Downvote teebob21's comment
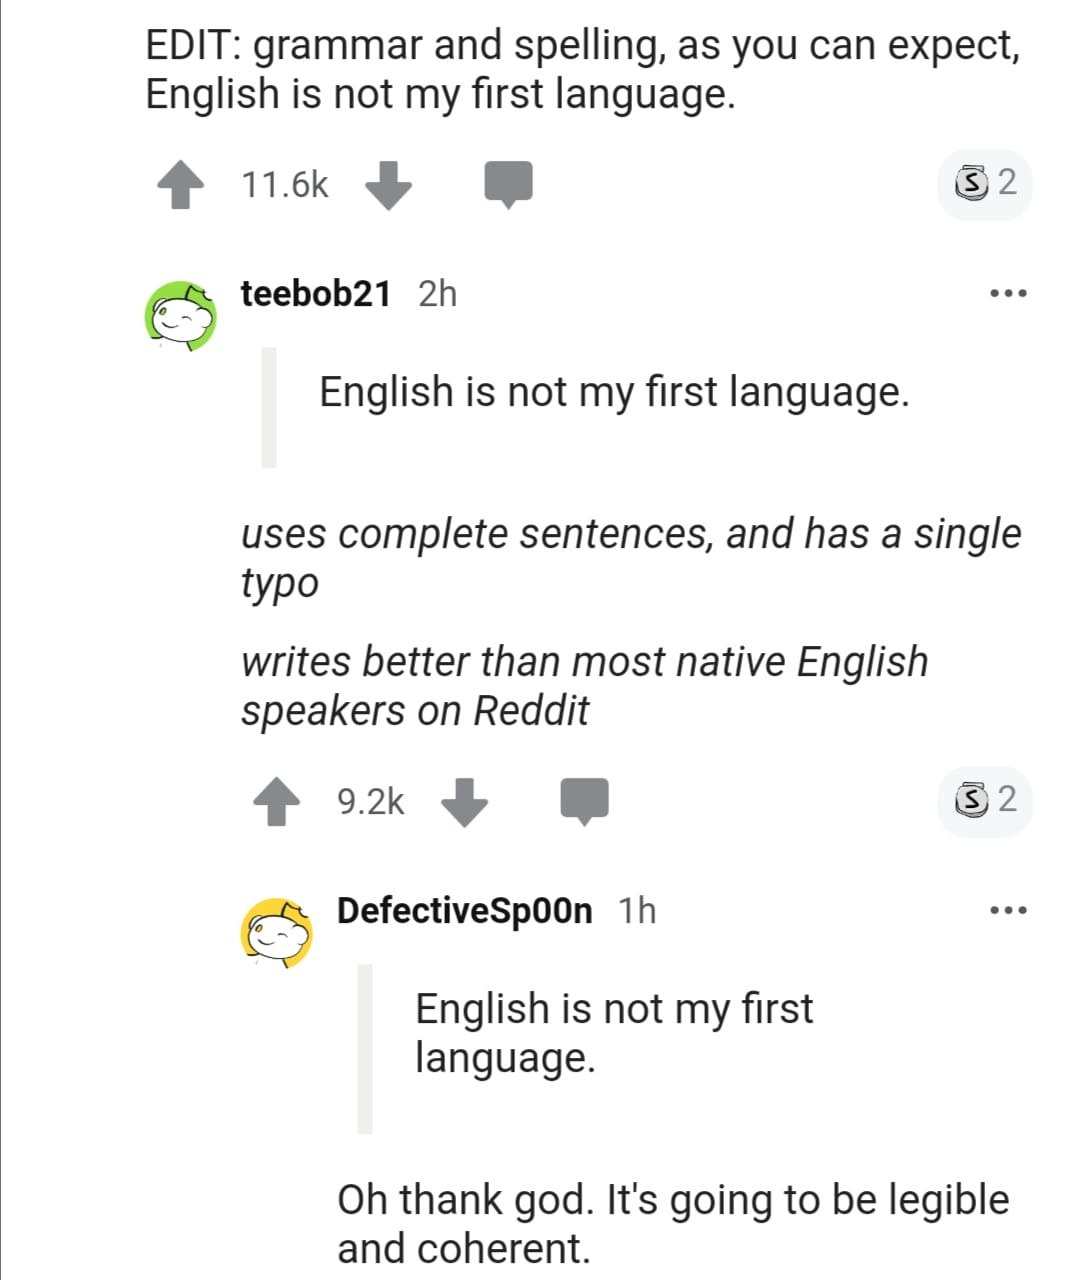This screenshot has width=1080, height=1280. click(x=464, y=802)
